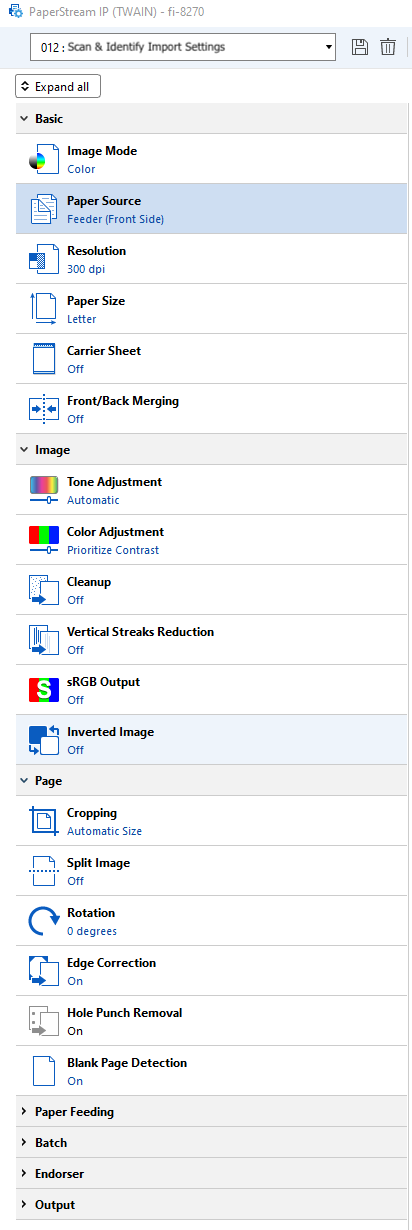The height and width of the screenshot is (1230, 412).
Task: Click the 'Color' value under Image Mode
Action: click(81, 169)
